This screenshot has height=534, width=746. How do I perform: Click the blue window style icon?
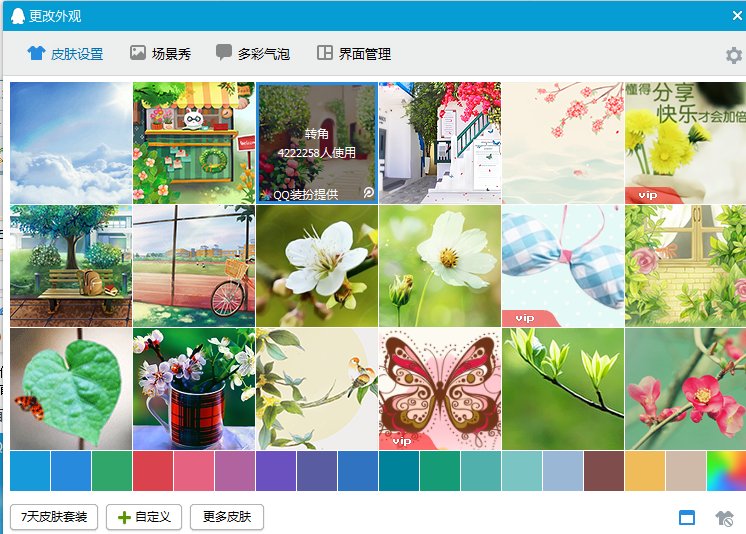coord(687,517)
